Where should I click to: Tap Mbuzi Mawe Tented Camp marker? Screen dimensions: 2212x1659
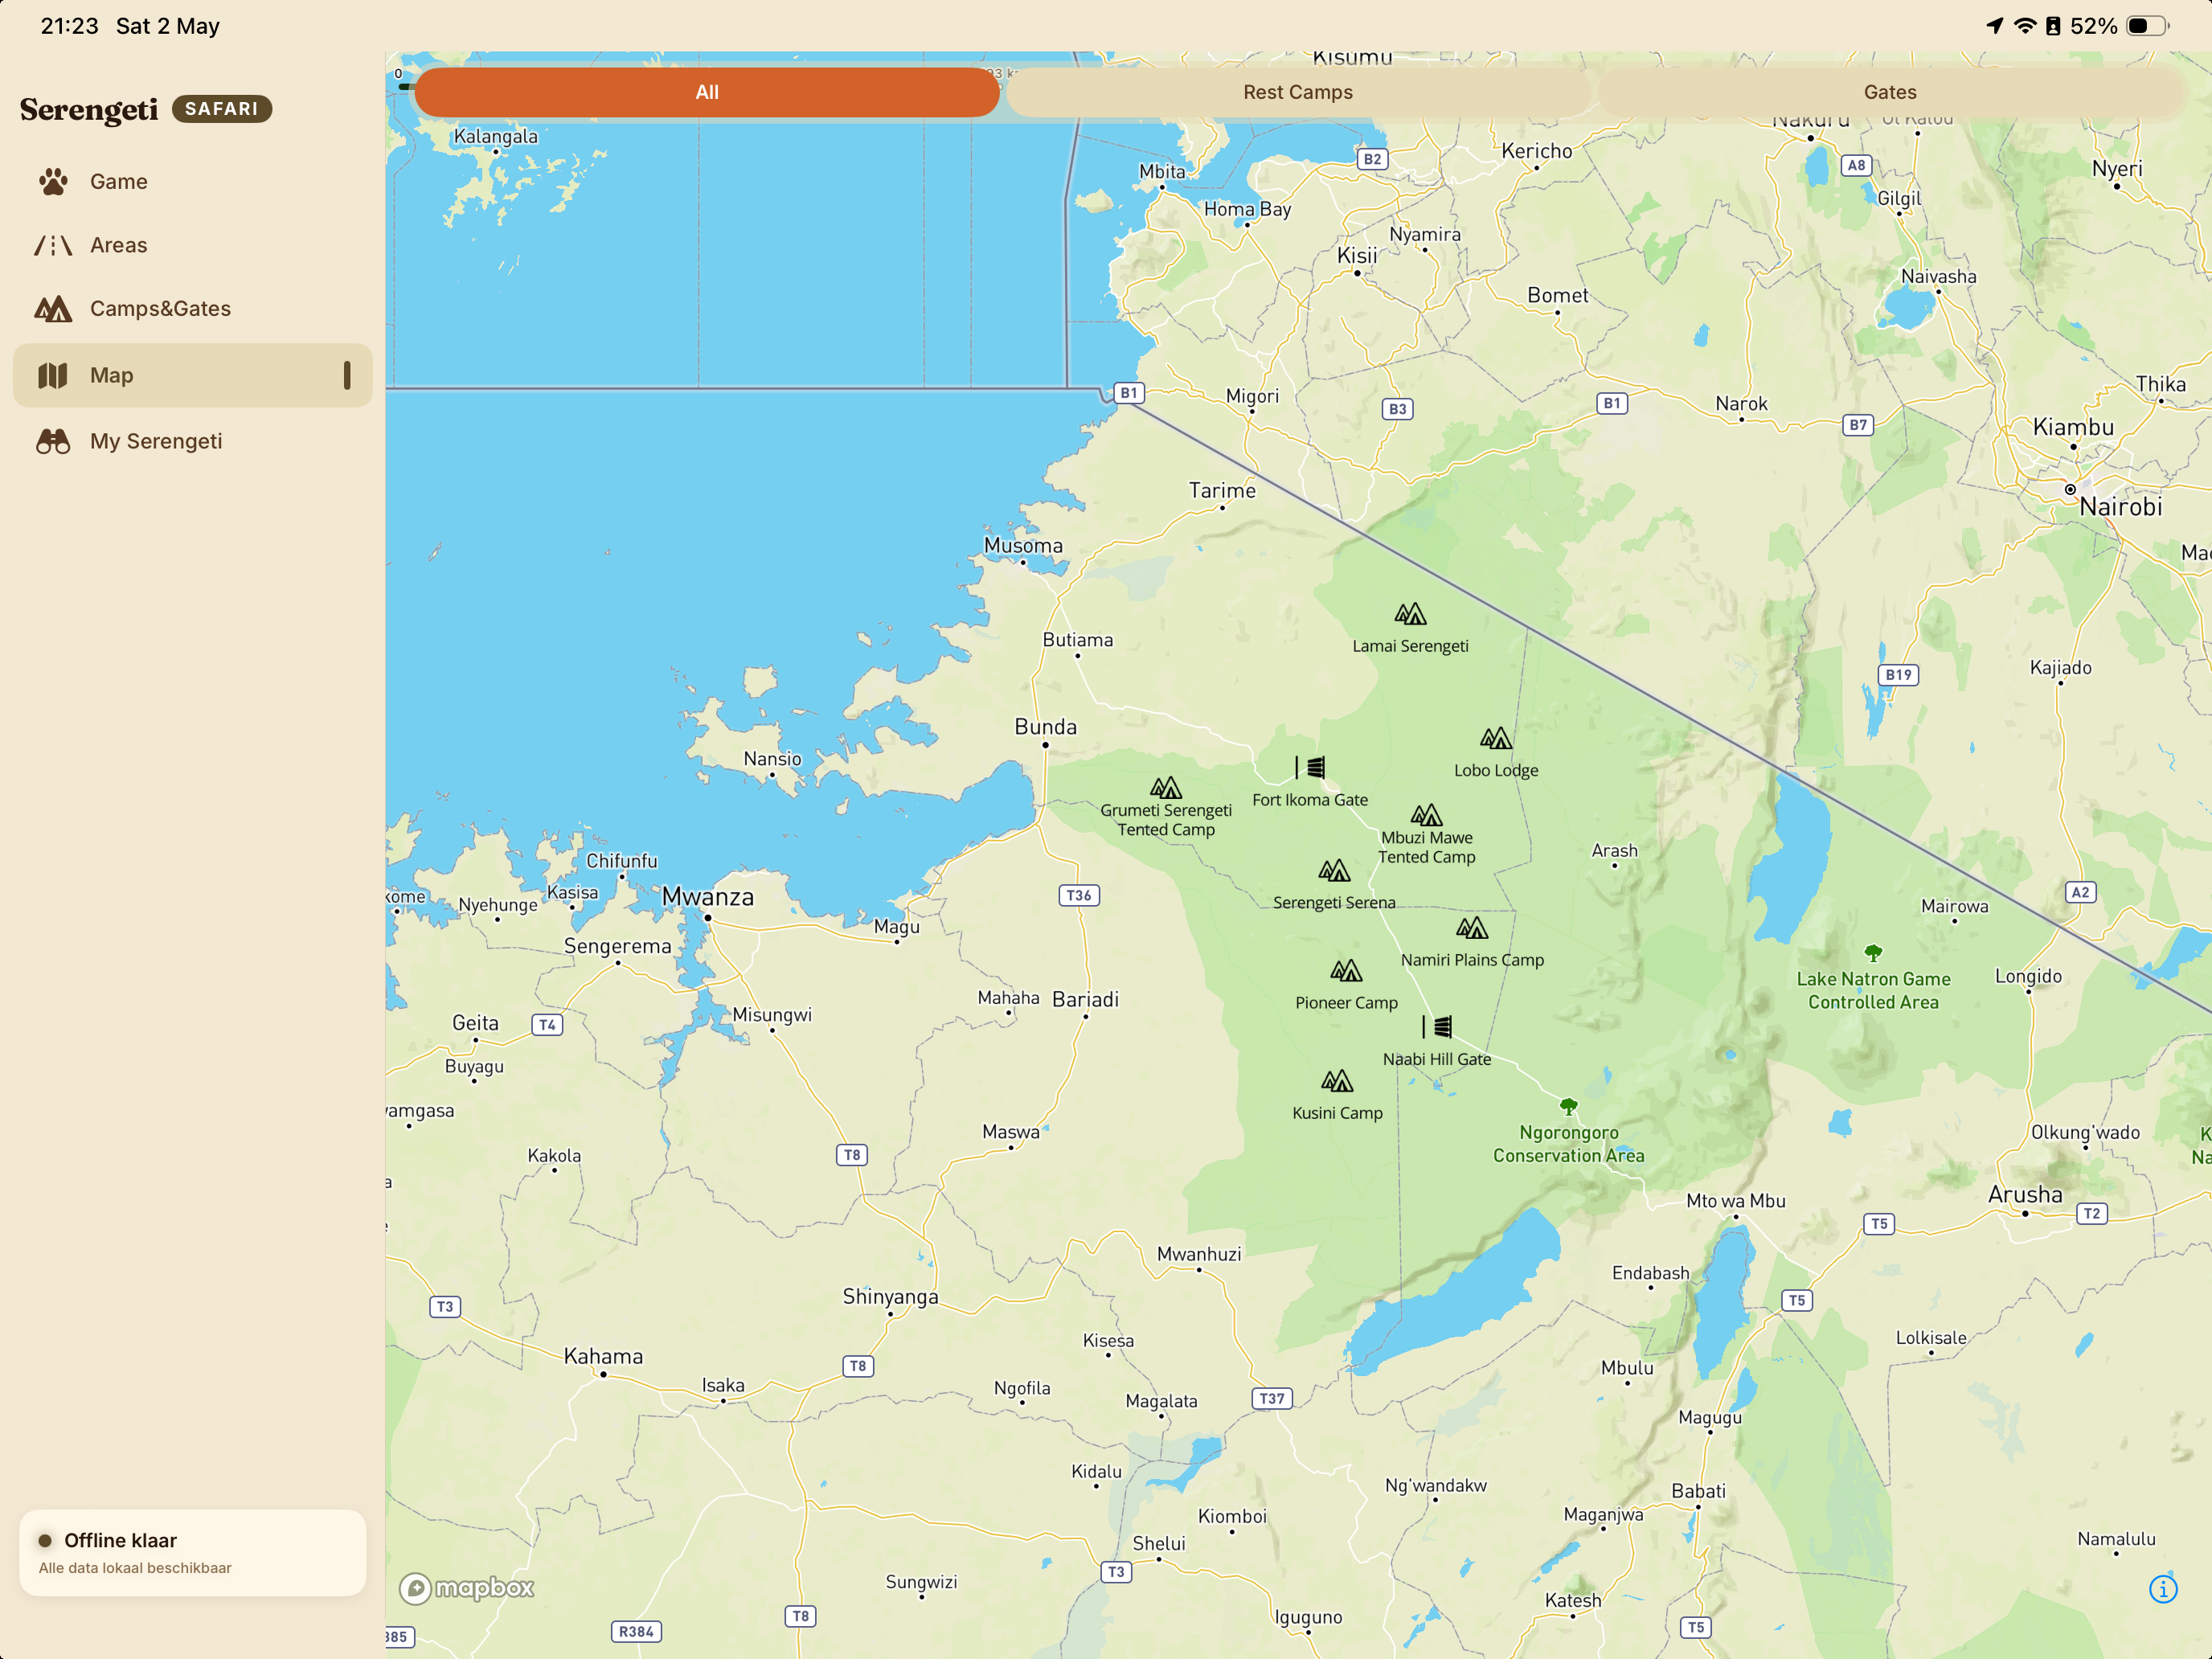pos(1427,814)
